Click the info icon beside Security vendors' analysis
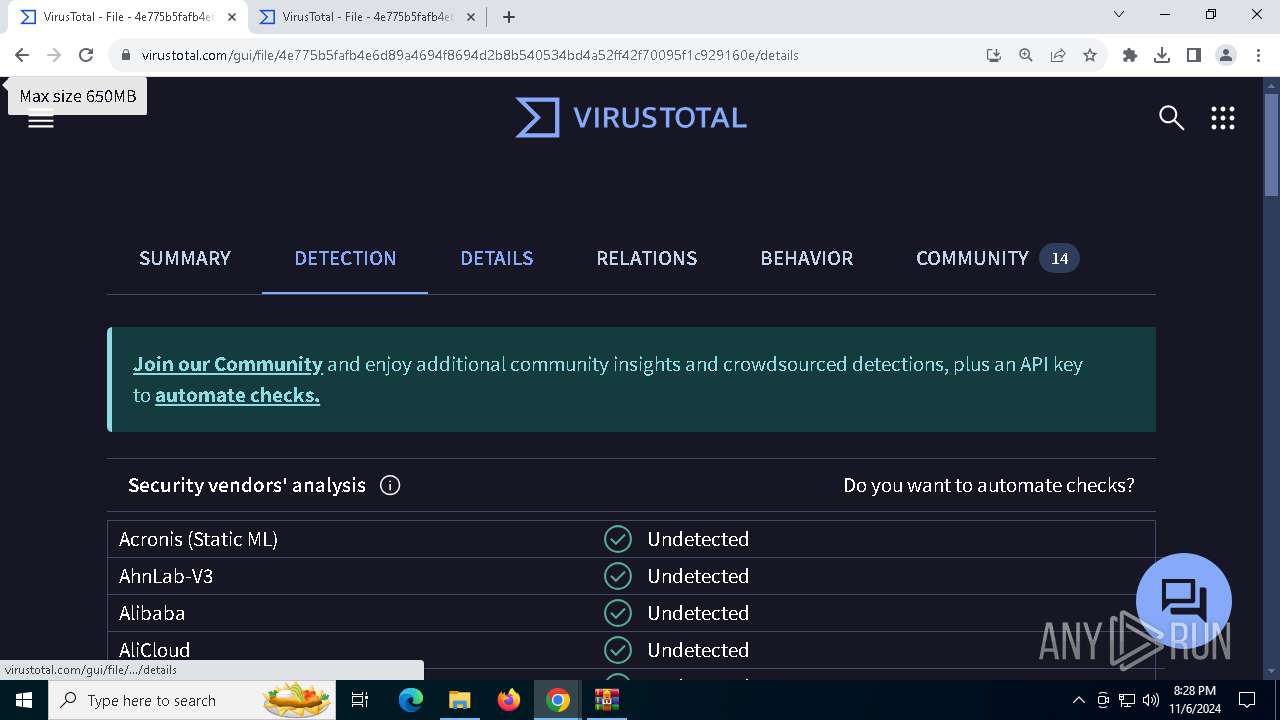 (x=390, y=485)
